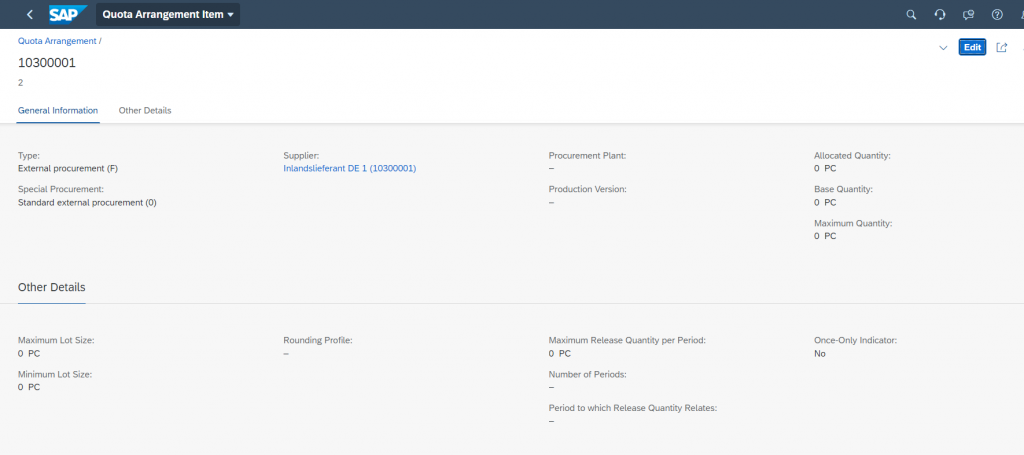
Task: Select the External procurement (F) type value
Action: (68, 168)
